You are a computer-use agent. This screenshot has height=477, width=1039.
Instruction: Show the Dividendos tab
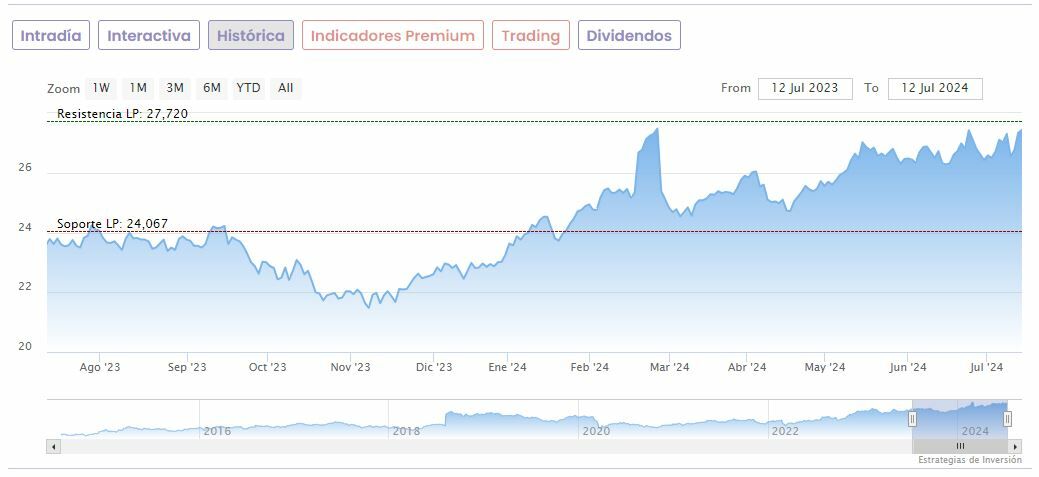(x=629, y=36)
